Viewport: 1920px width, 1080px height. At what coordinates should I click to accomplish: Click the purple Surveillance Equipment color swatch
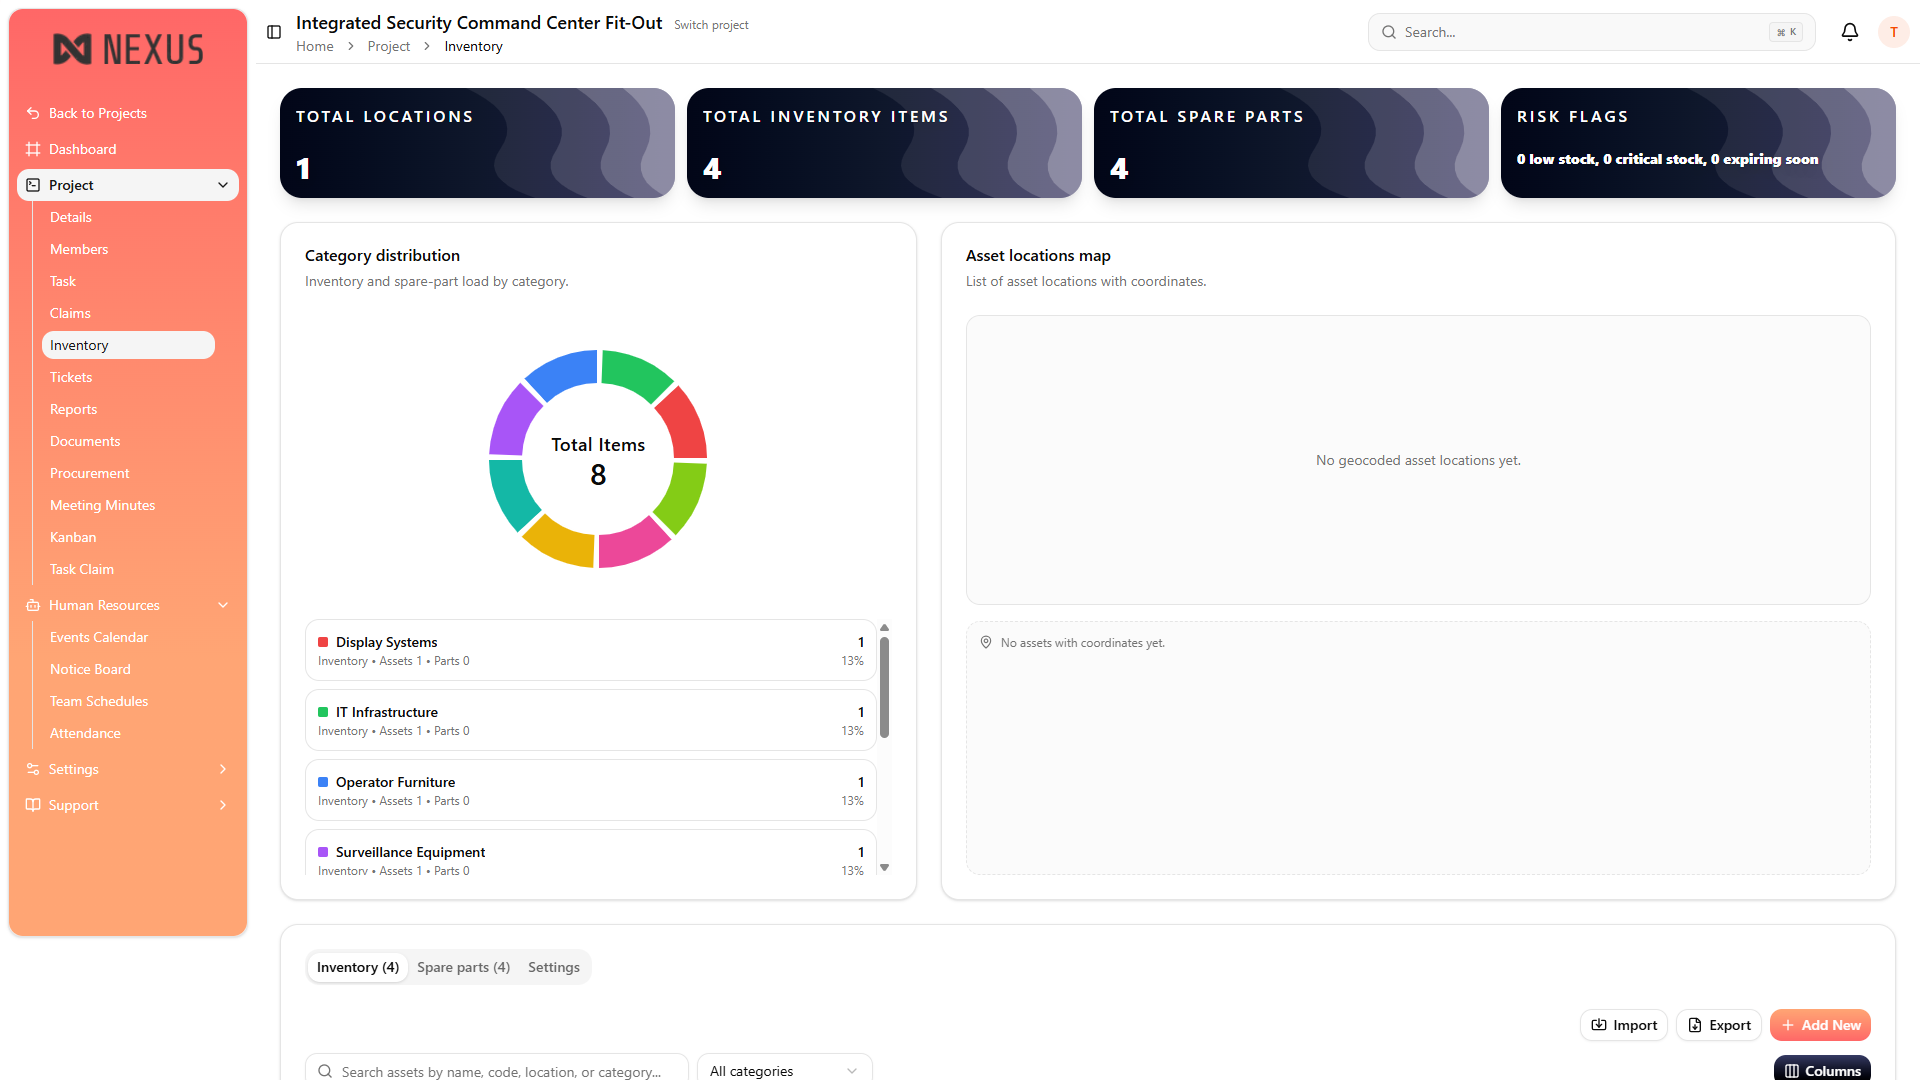tap(323, 852)
